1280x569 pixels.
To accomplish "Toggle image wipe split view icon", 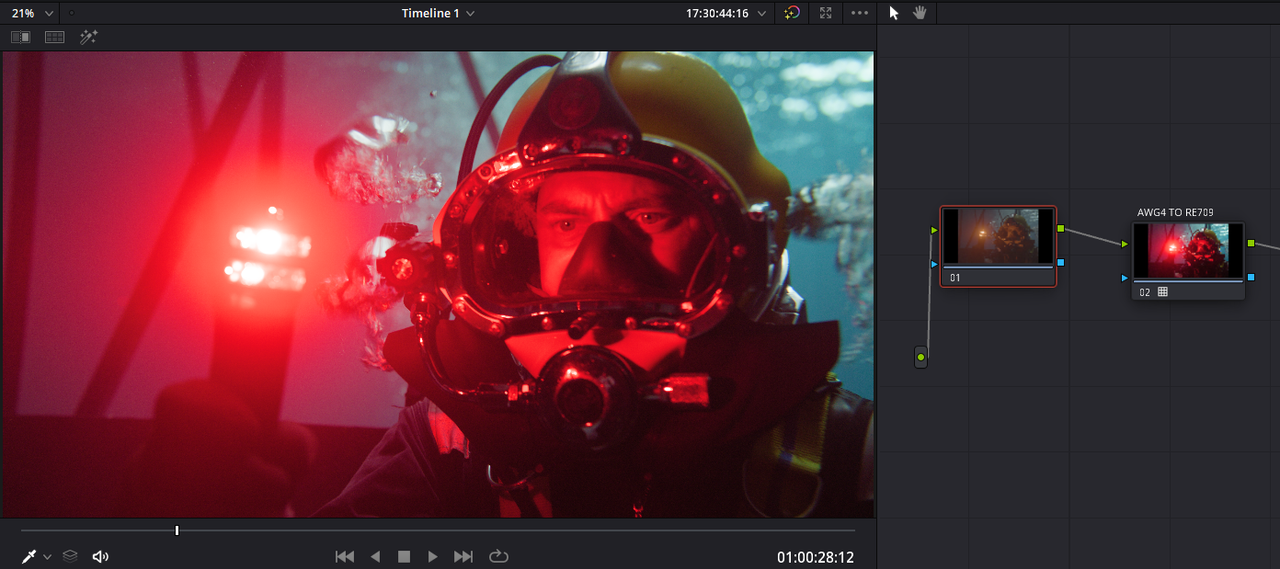I will click(20, 37).
